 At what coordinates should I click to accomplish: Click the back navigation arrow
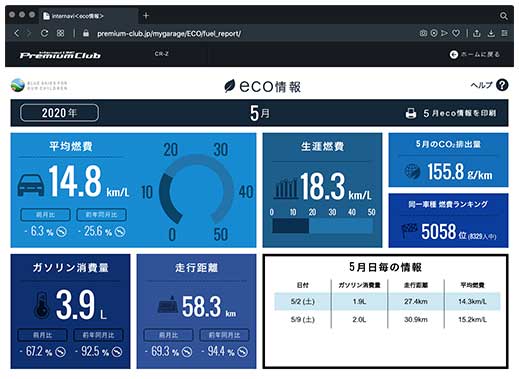coord(17,33)
